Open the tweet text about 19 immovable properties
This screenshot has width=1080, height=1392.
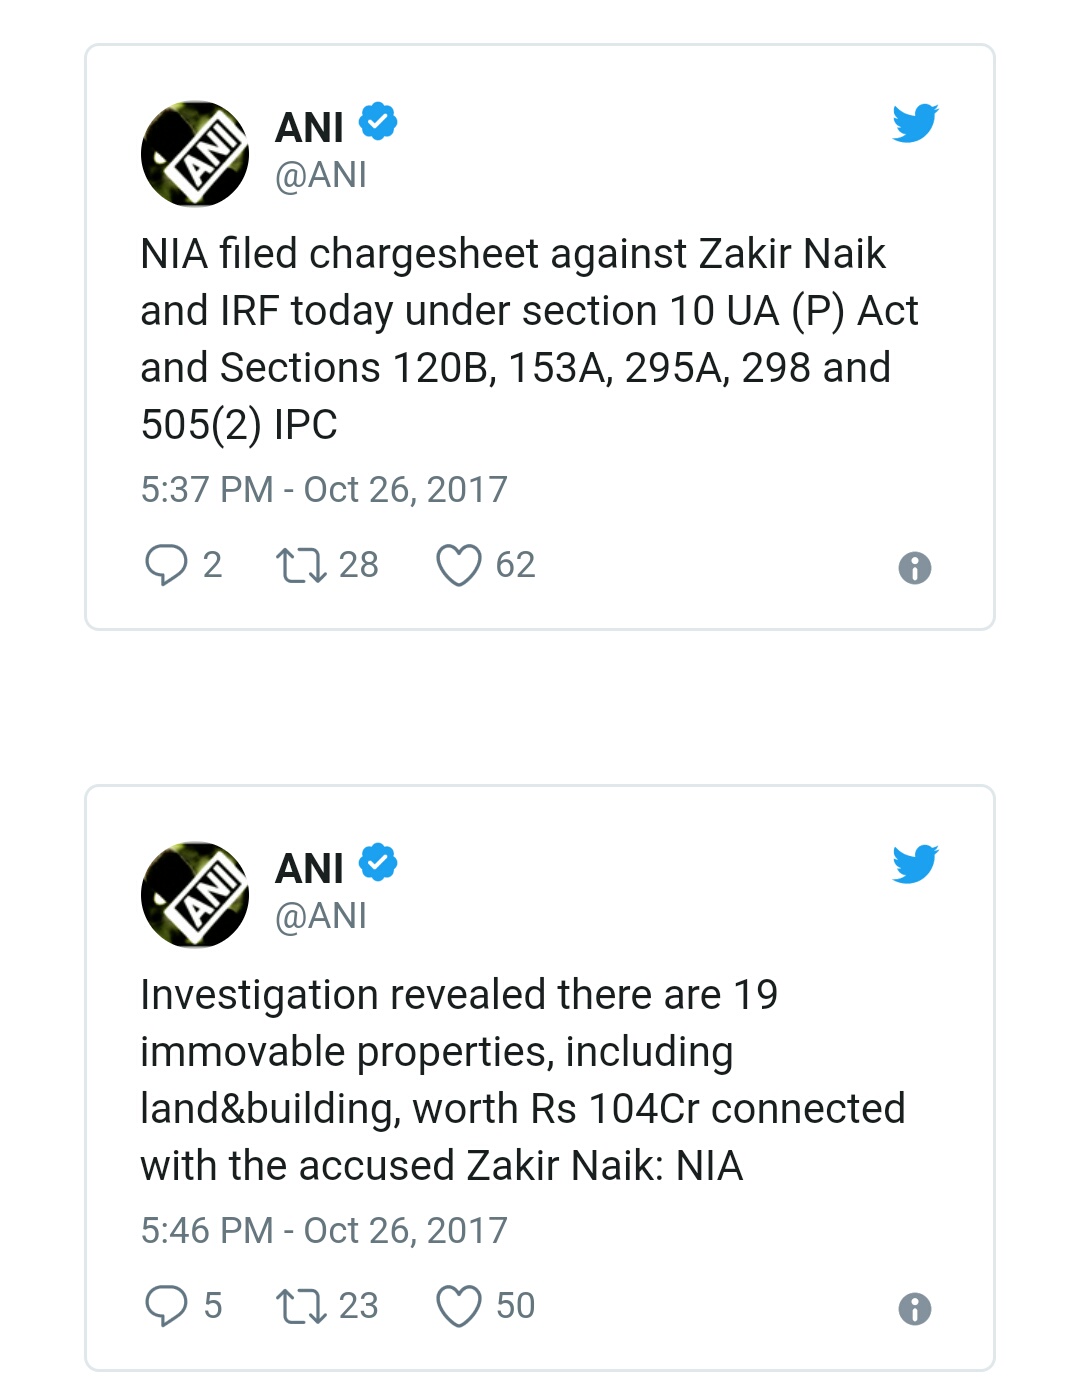click(522, 1080)
